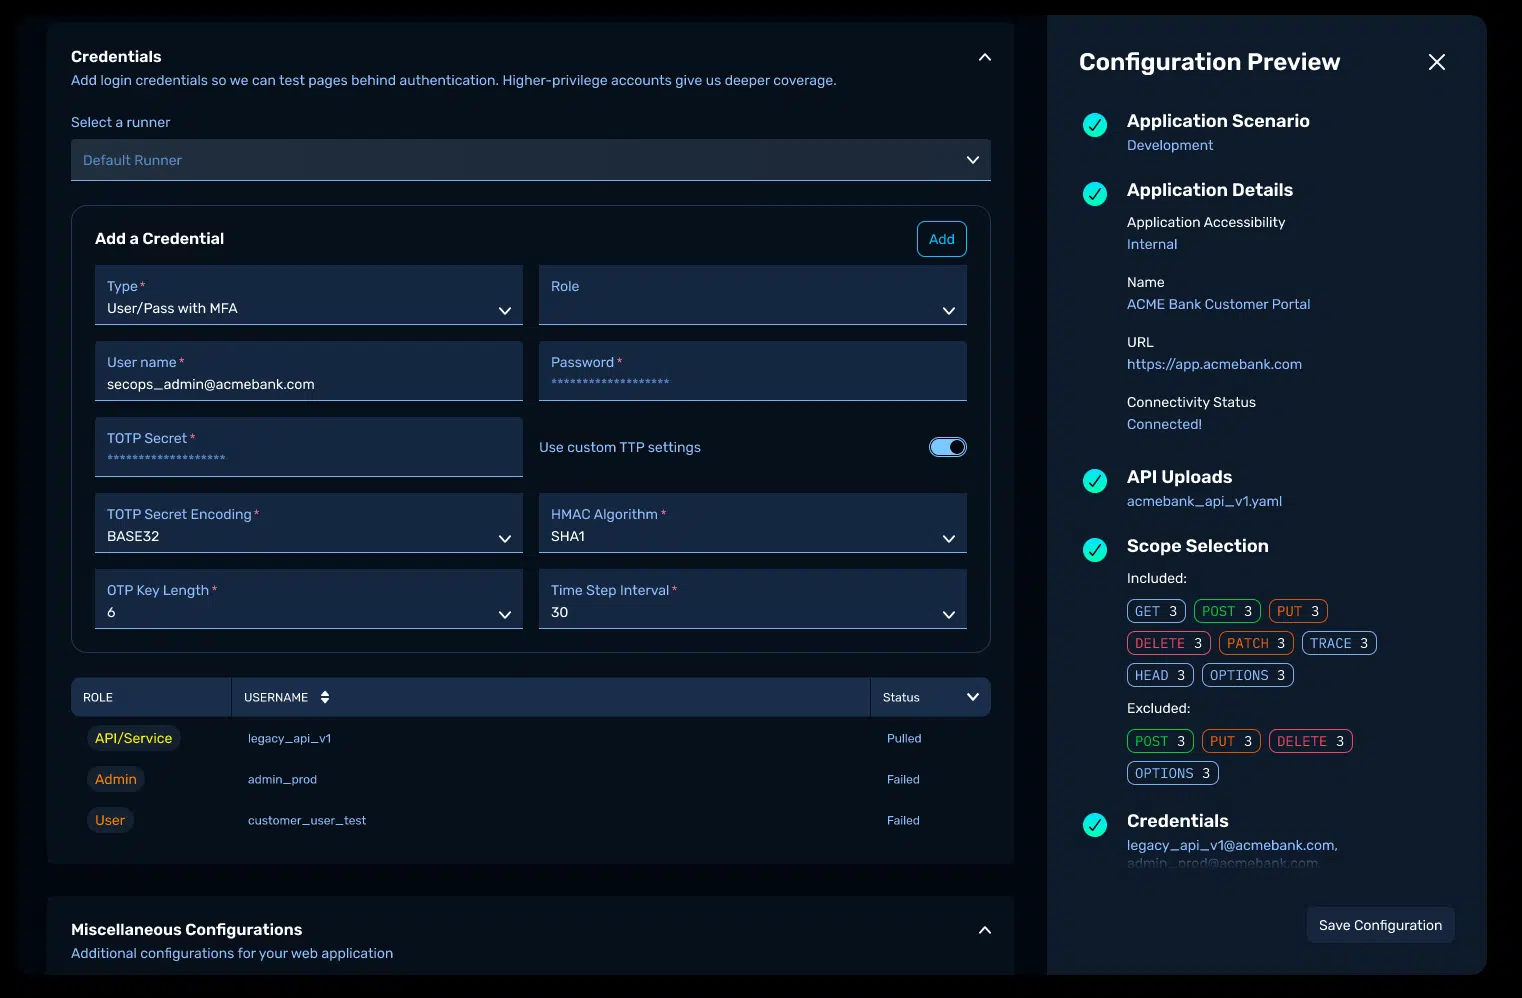Click the customer_user_test username cell
The width and height of the screenshot is (1522, 998).
click(307, 820)
